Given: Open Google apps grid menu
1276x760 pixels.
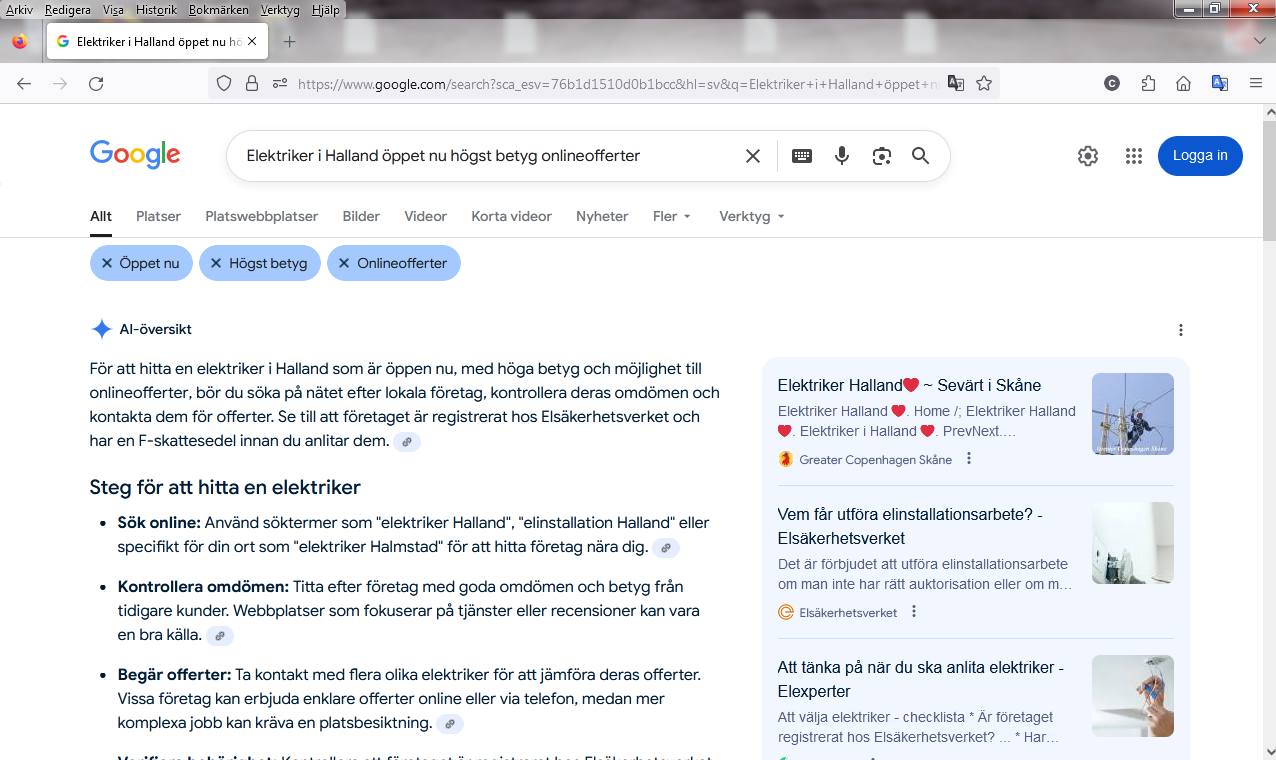Looking at the screenshot, I should (x=1133, y=156).
